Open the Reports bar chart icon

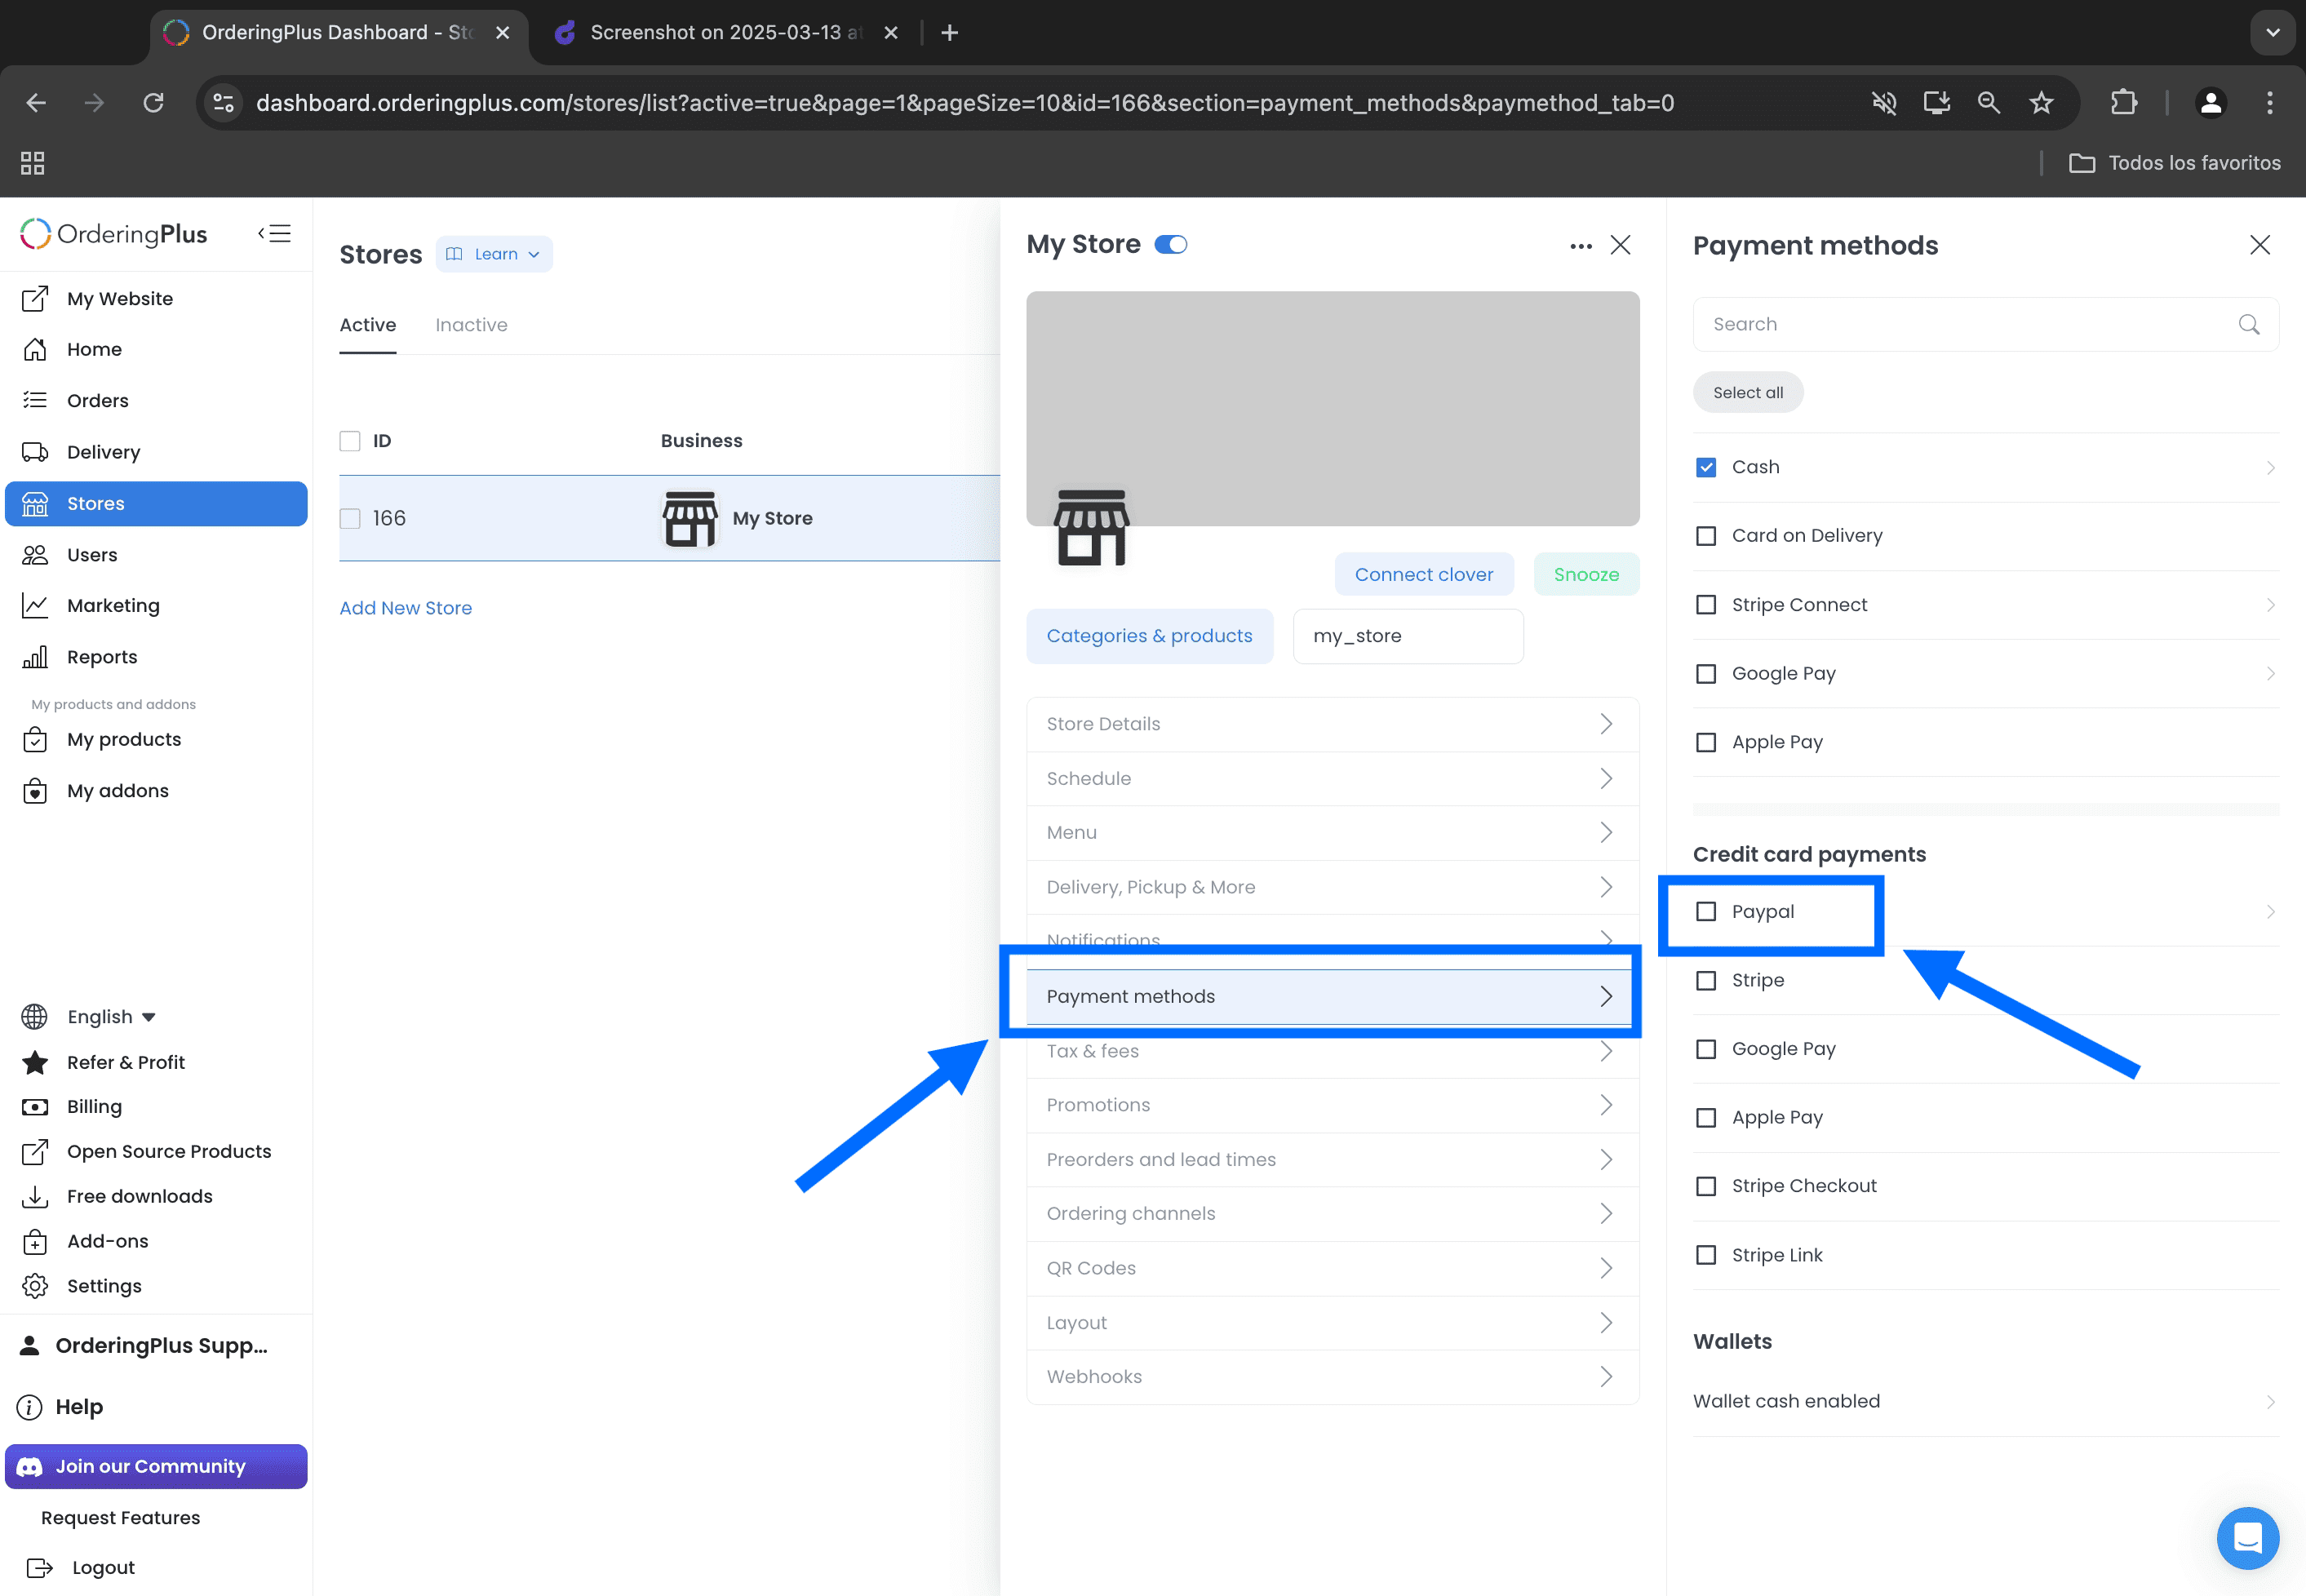tap(35, 657)
